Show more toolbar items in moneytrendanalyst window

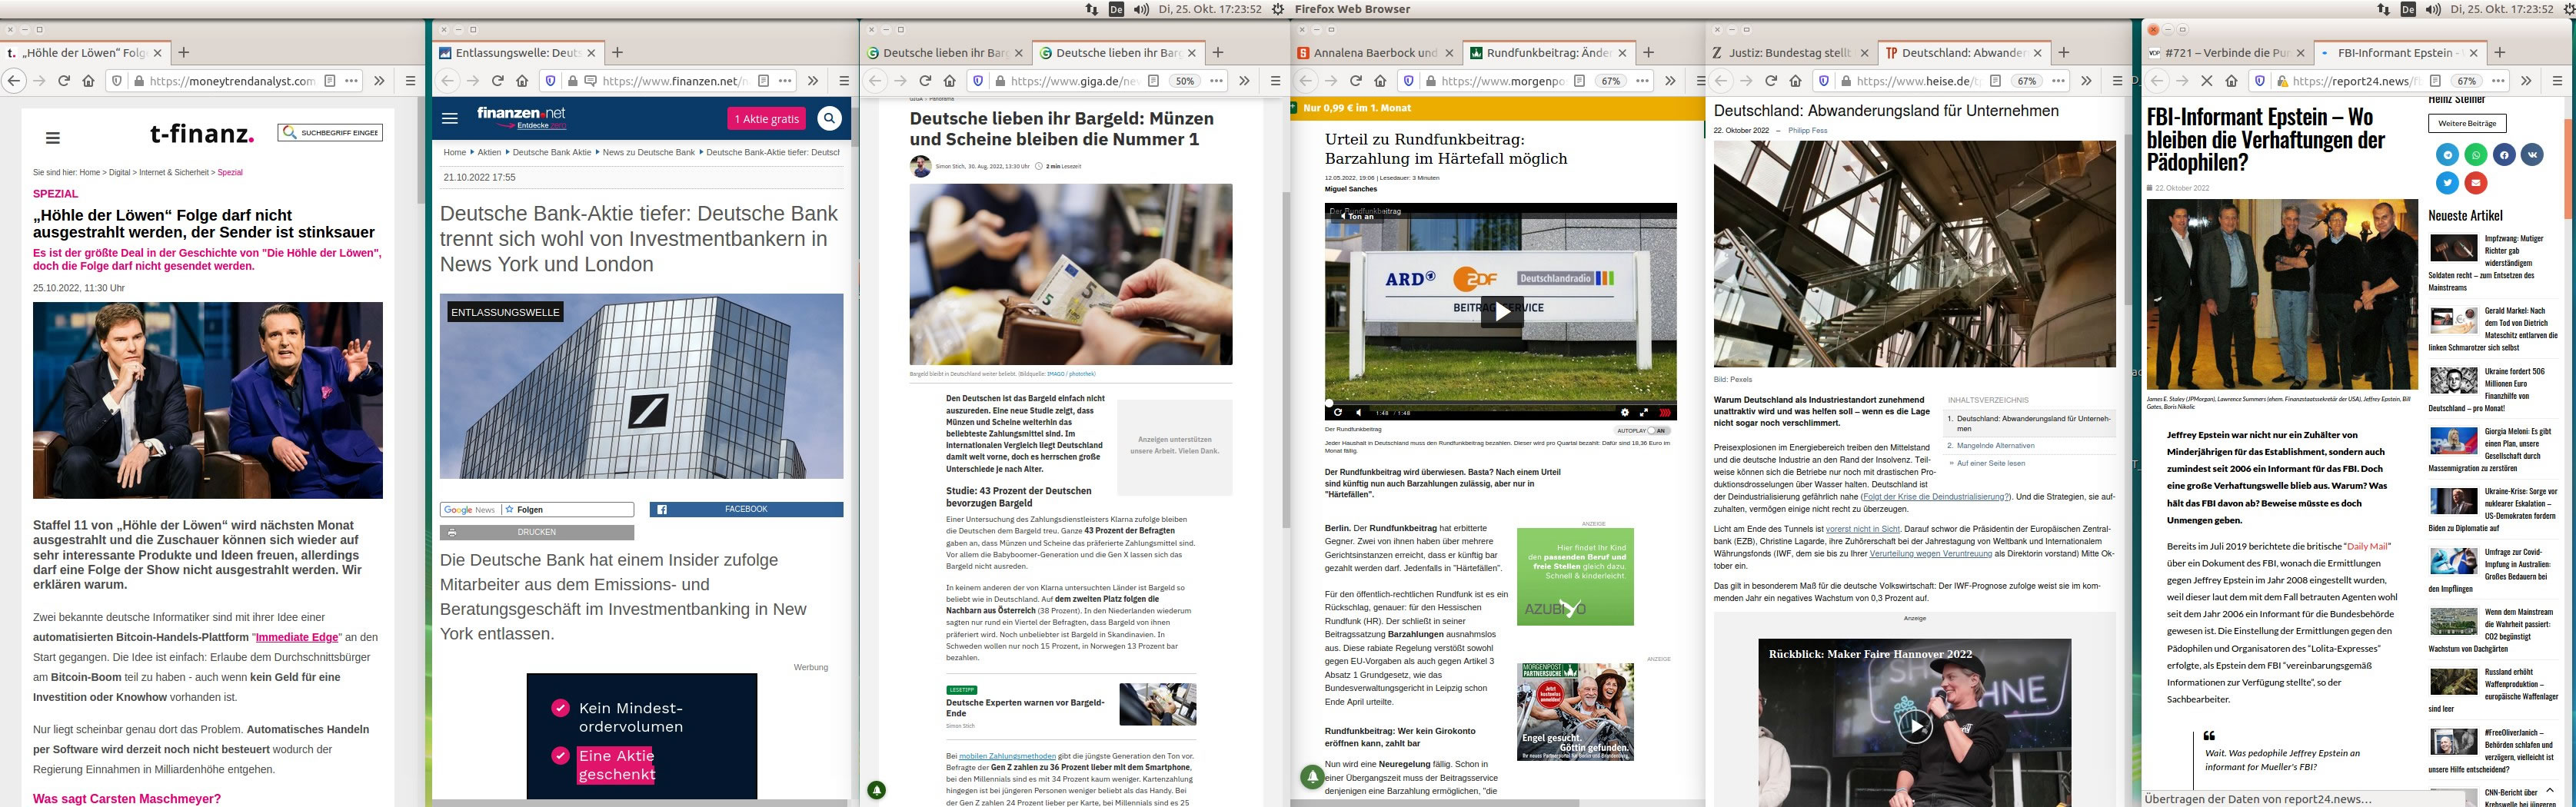[x=379, y=81]
